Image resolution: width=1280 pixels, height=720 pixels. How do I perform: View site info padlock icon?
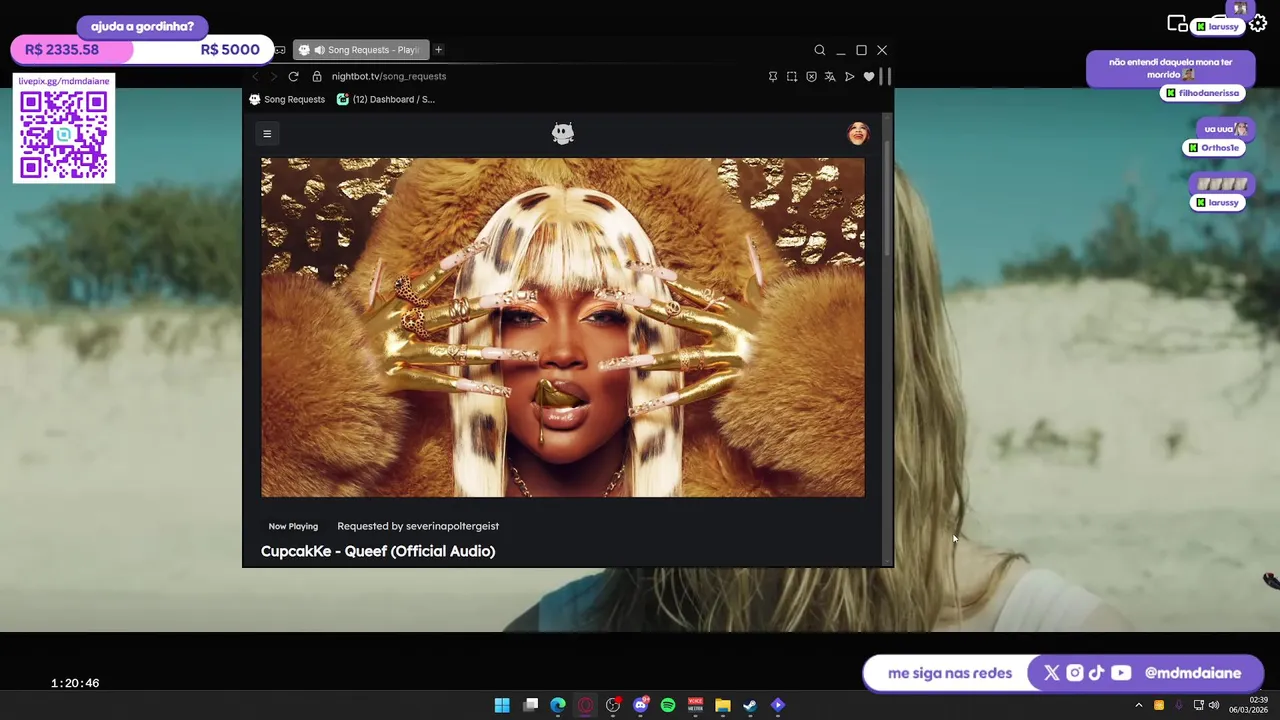click(317, 76)
